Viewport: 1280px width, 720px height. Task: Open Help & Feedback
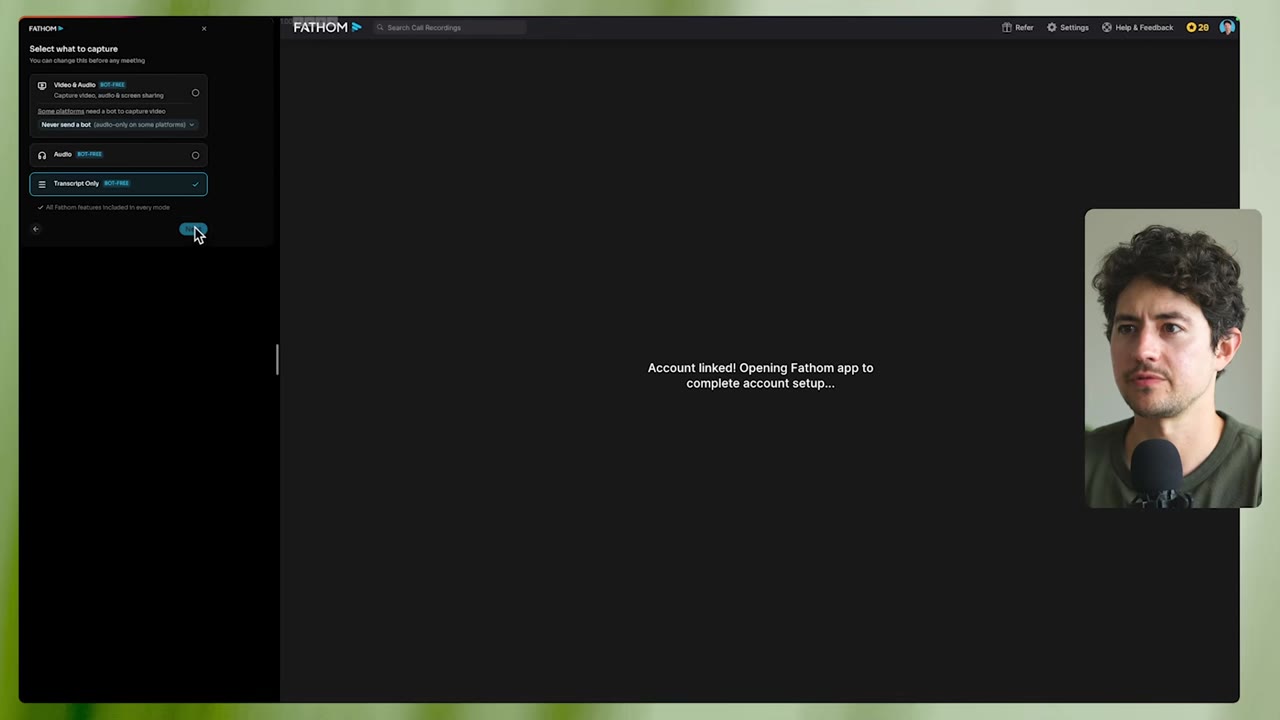[x=1138, y=27]
